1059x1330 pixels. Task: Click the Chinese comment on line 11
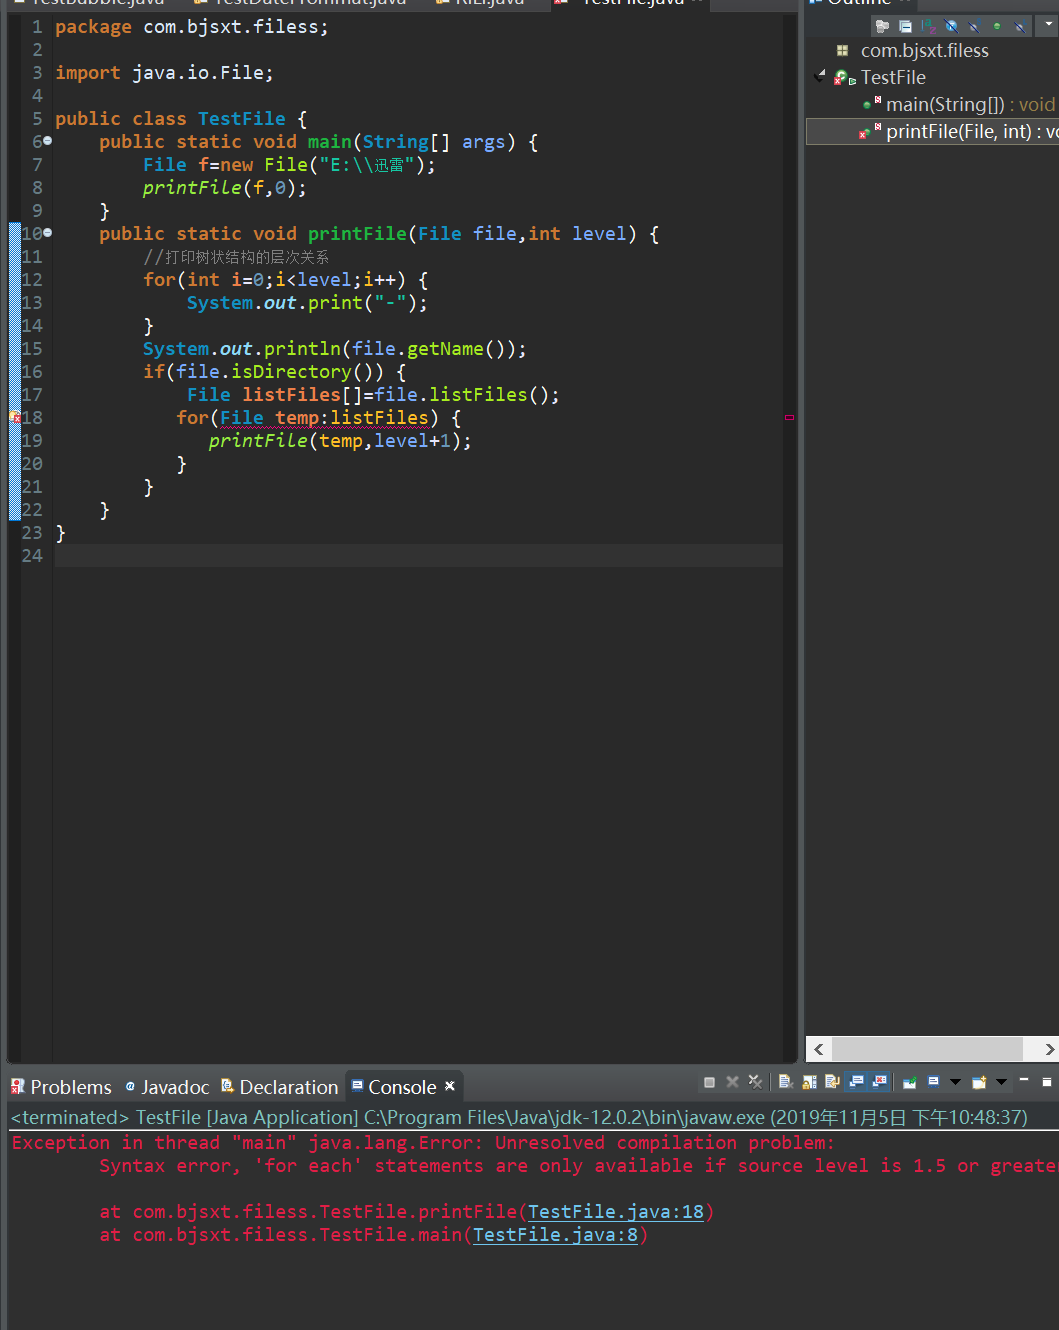point(236,257)
